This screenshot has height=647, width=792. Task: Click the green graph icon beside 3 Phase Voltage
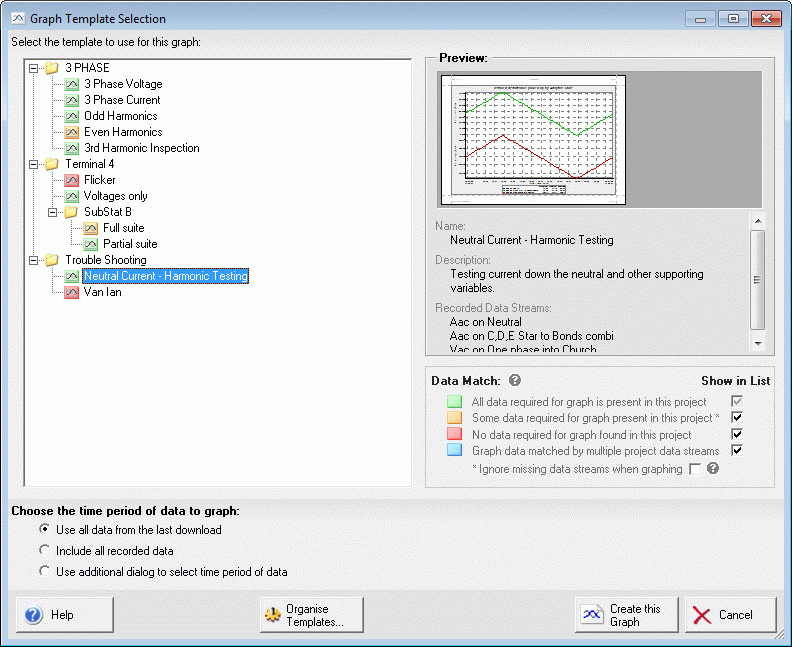[x=72, y=84]
